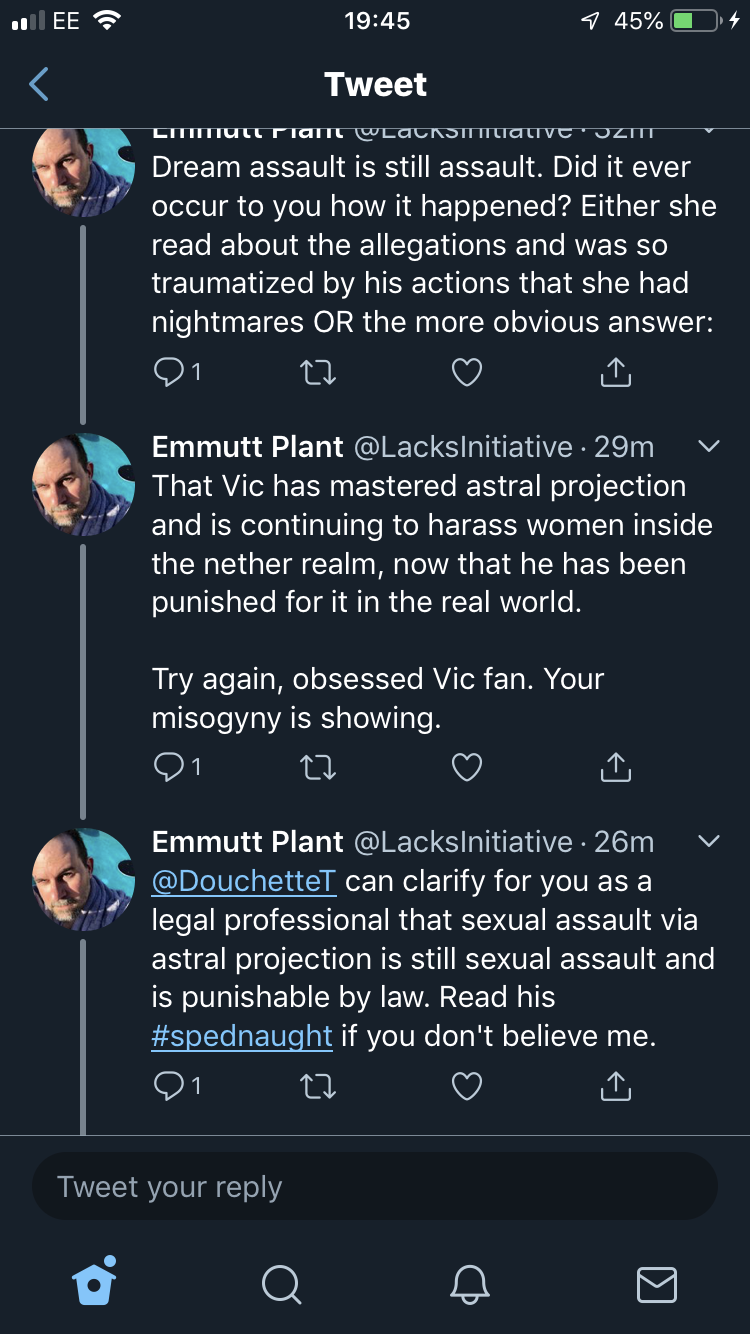Reply to the astral projection tweet from 29m
Screen dimensions: 750x1334
coord(177,767)
